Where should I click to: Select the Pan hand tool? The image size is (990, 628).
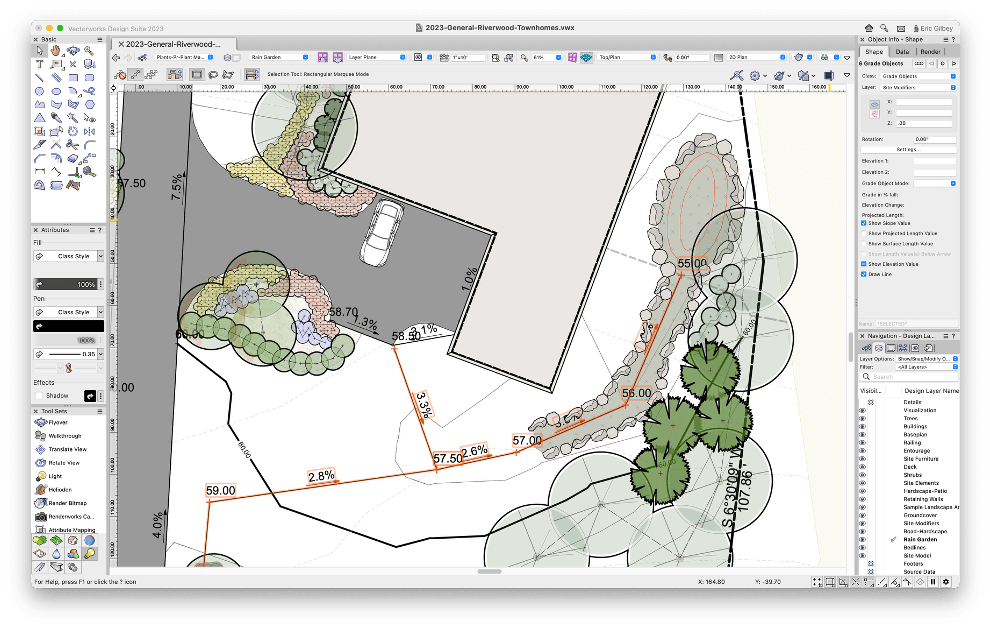click(57, 49)
